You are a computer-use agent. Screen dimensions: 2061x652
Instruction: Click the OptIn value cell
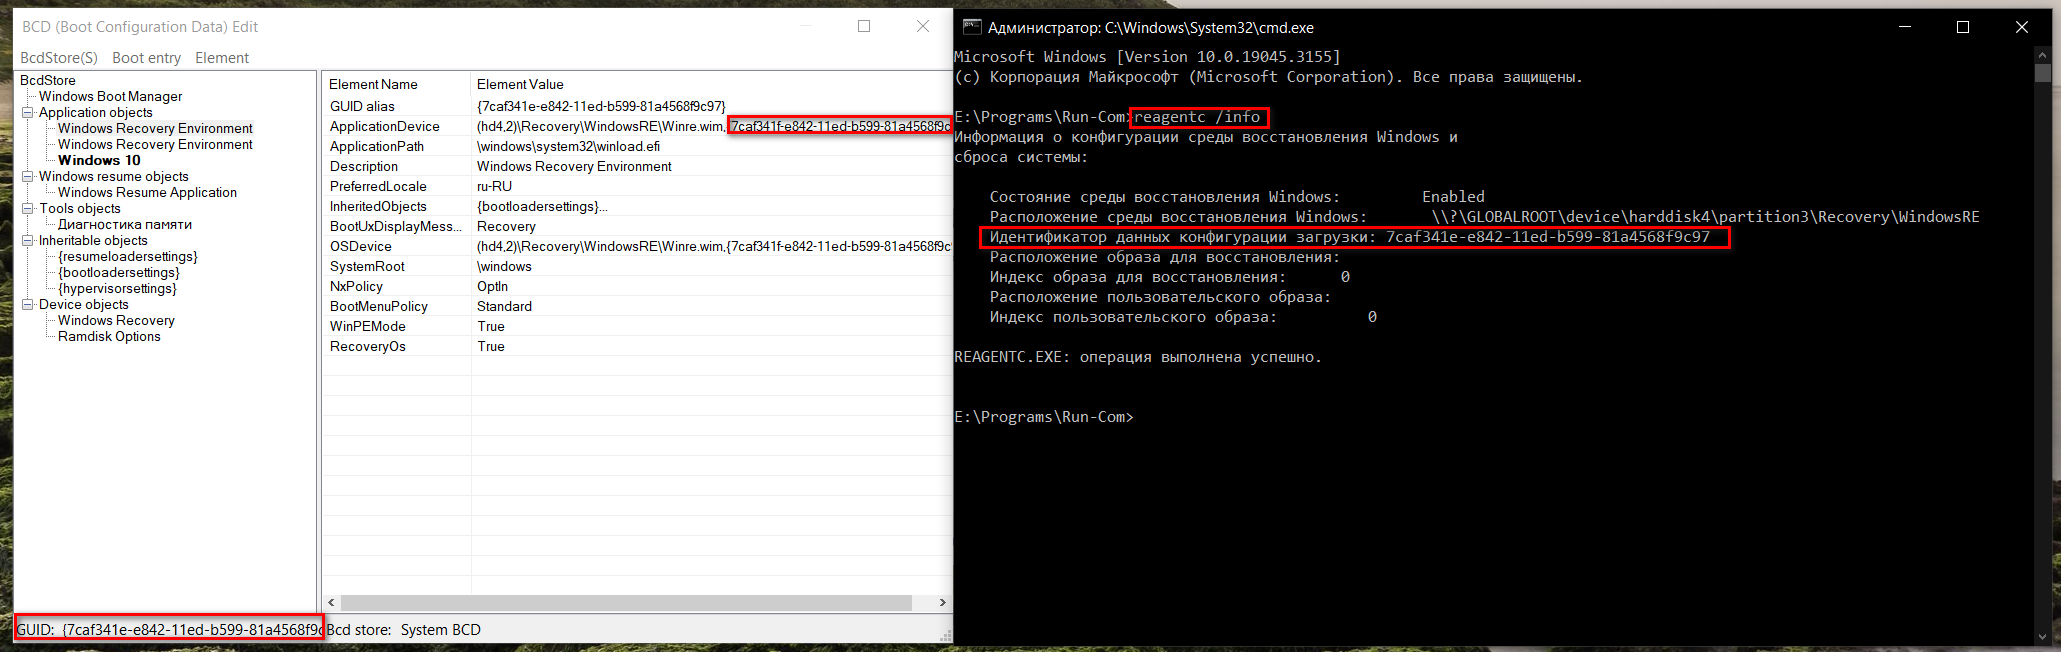coord(492,286)
